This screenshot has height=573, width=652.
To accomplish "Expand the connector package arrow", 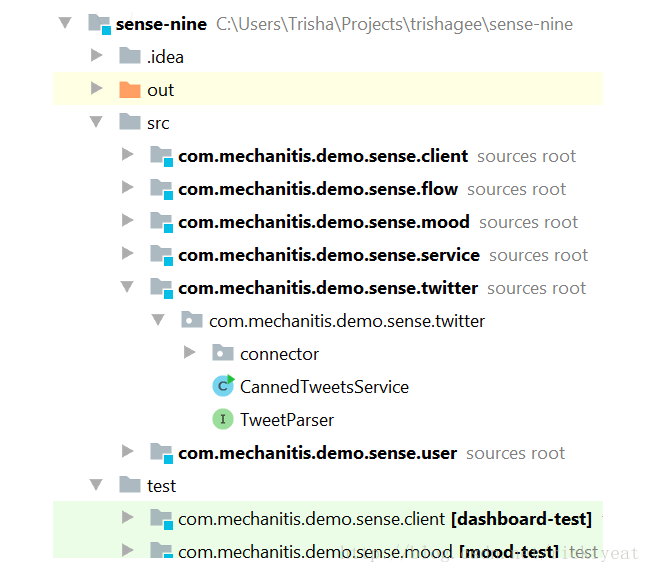I will [190, 353].
